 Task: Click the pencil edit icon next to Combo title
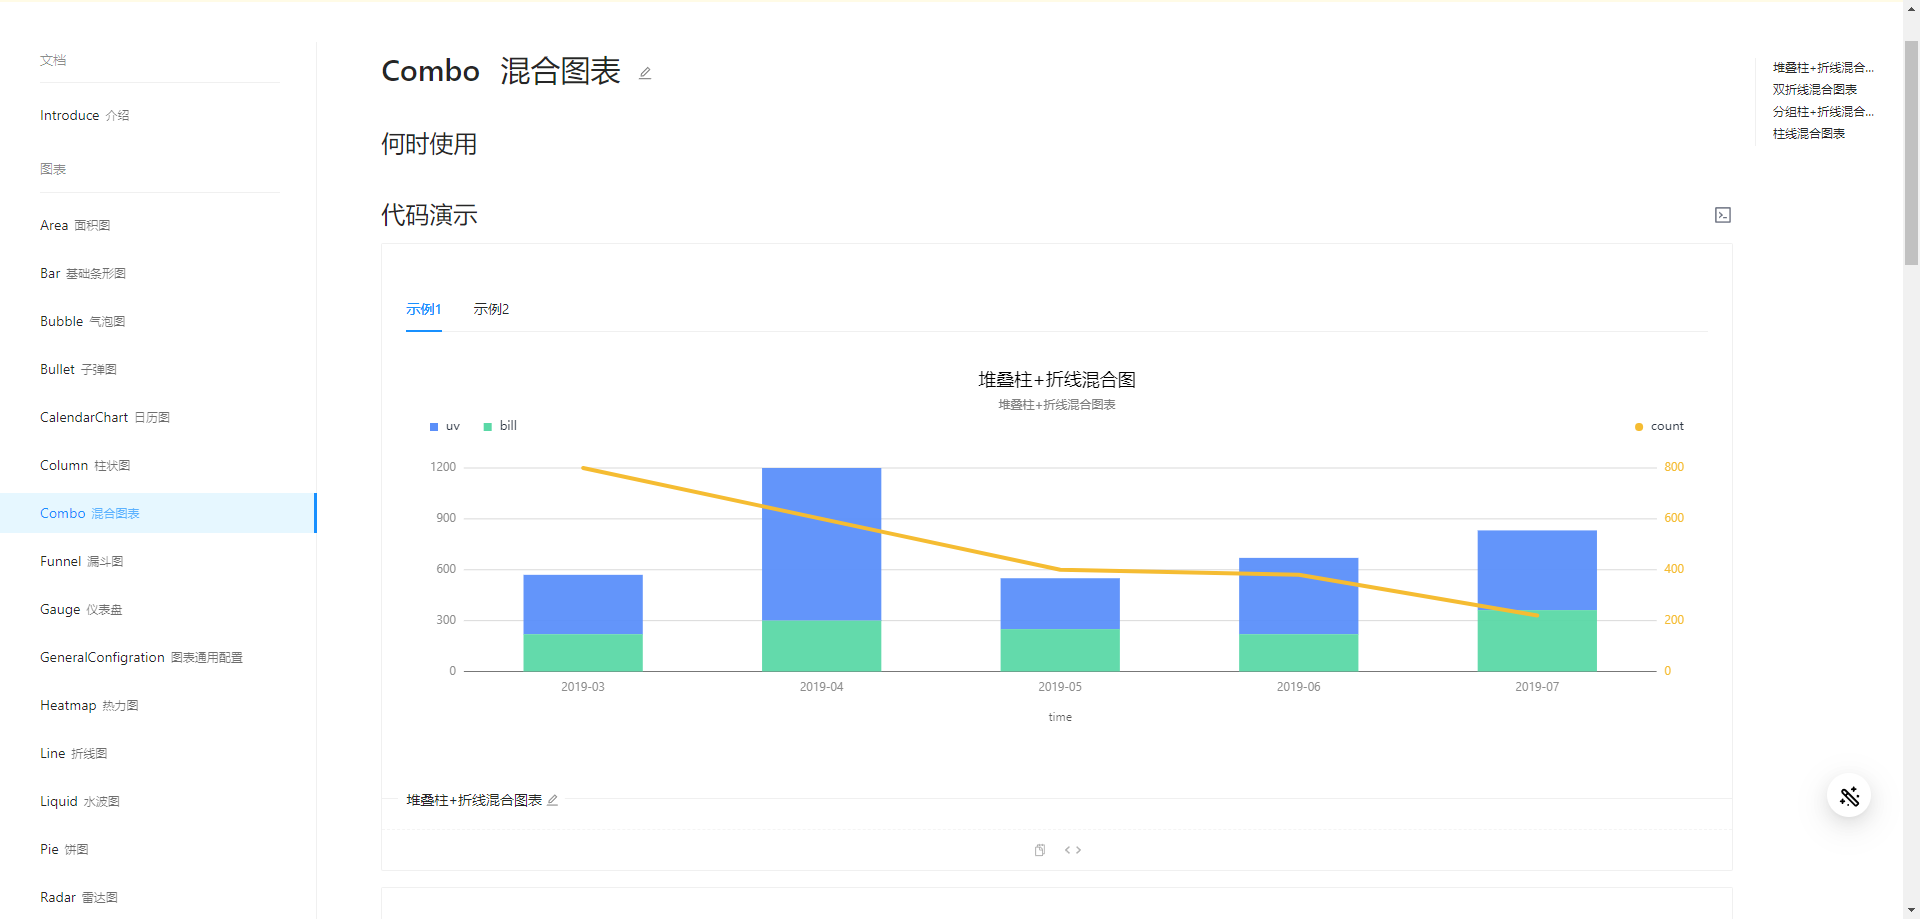point(644,72)
